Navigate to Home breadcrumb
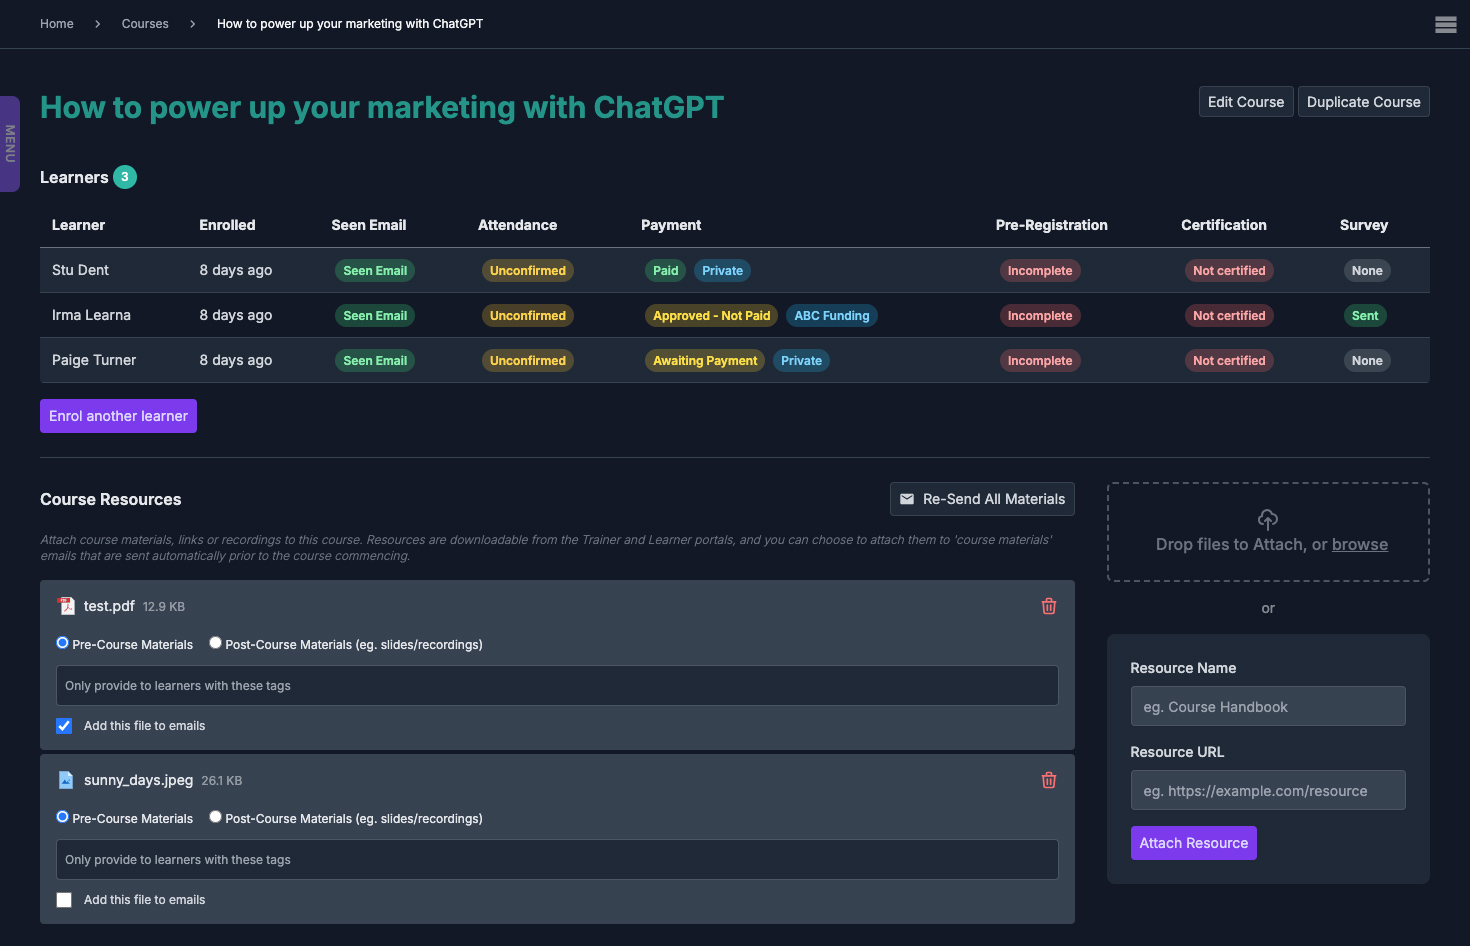Screen dimensions: 1470x946 click(57, 24)
